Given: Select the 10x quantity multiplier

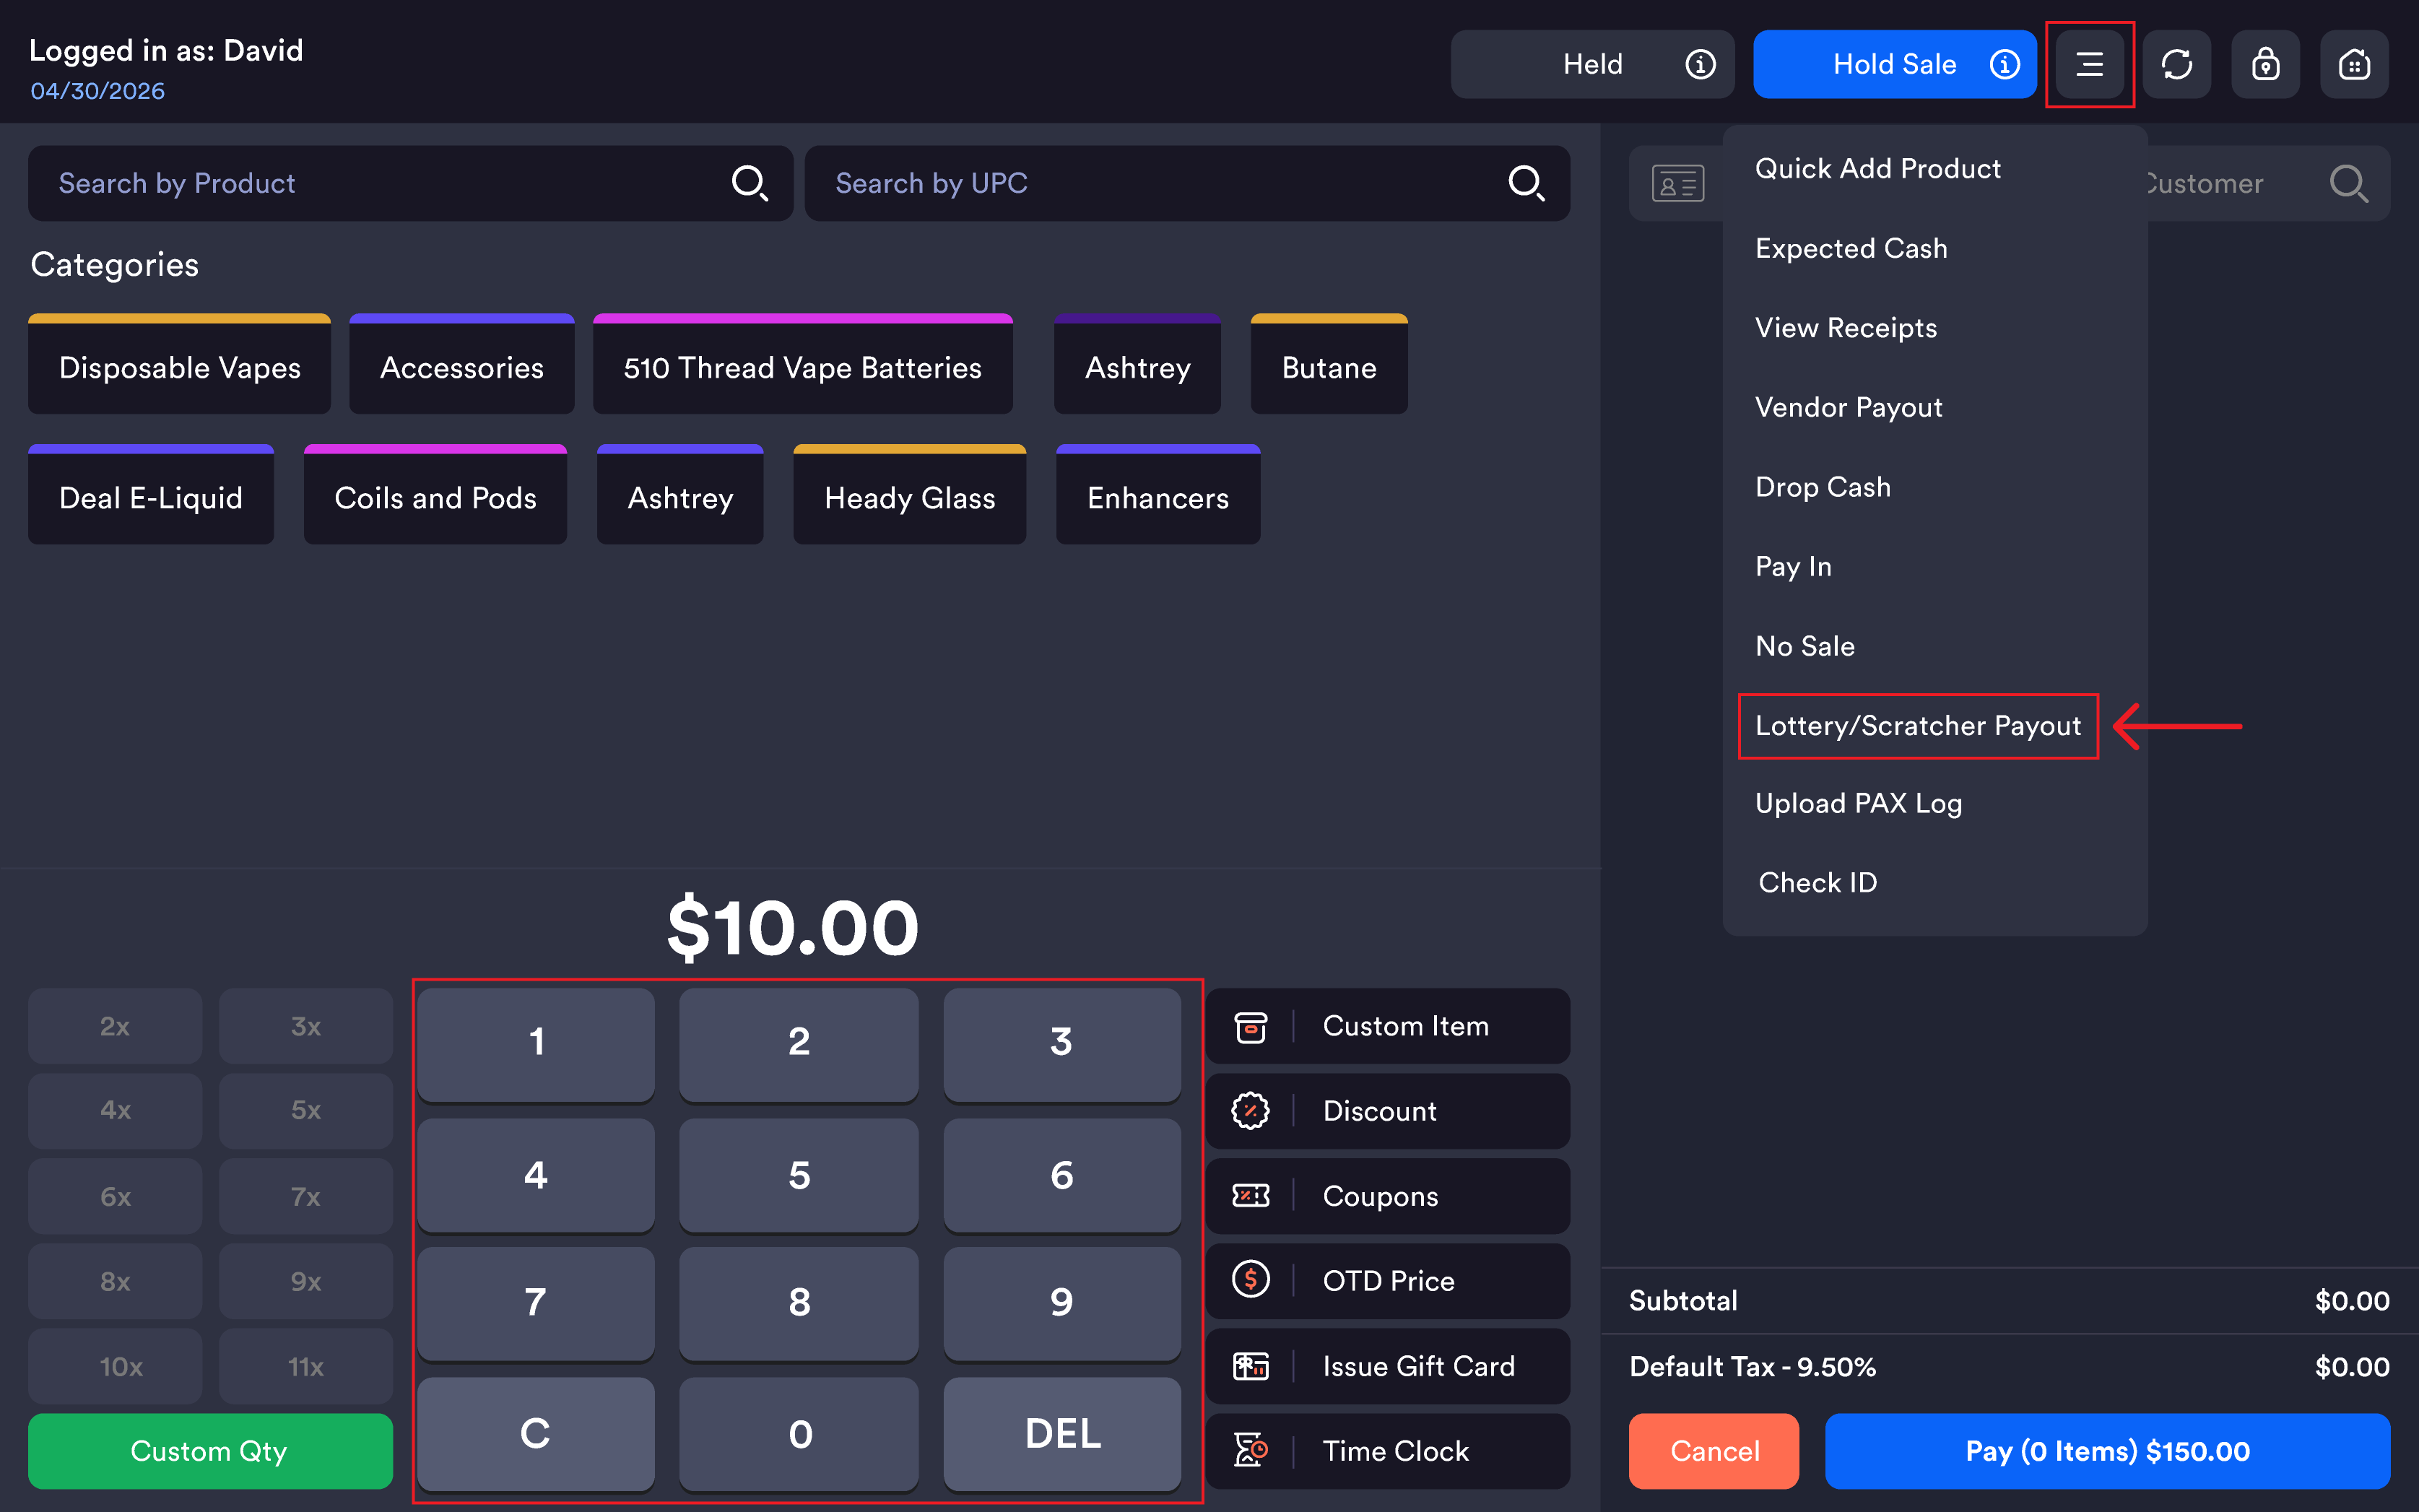Looking at the screenshot, I should click(x=115, y=1366).
